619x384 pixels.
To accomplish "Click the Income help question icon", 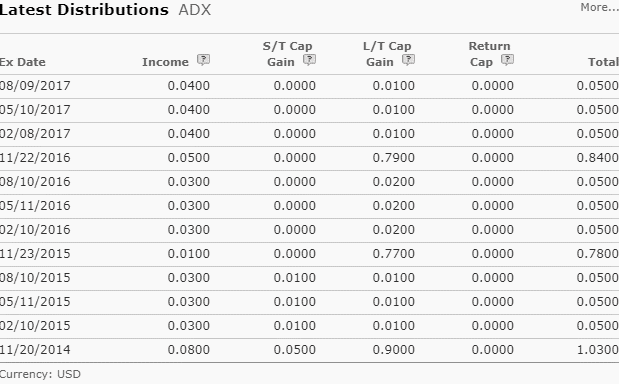I will click(x=203, y=60).
